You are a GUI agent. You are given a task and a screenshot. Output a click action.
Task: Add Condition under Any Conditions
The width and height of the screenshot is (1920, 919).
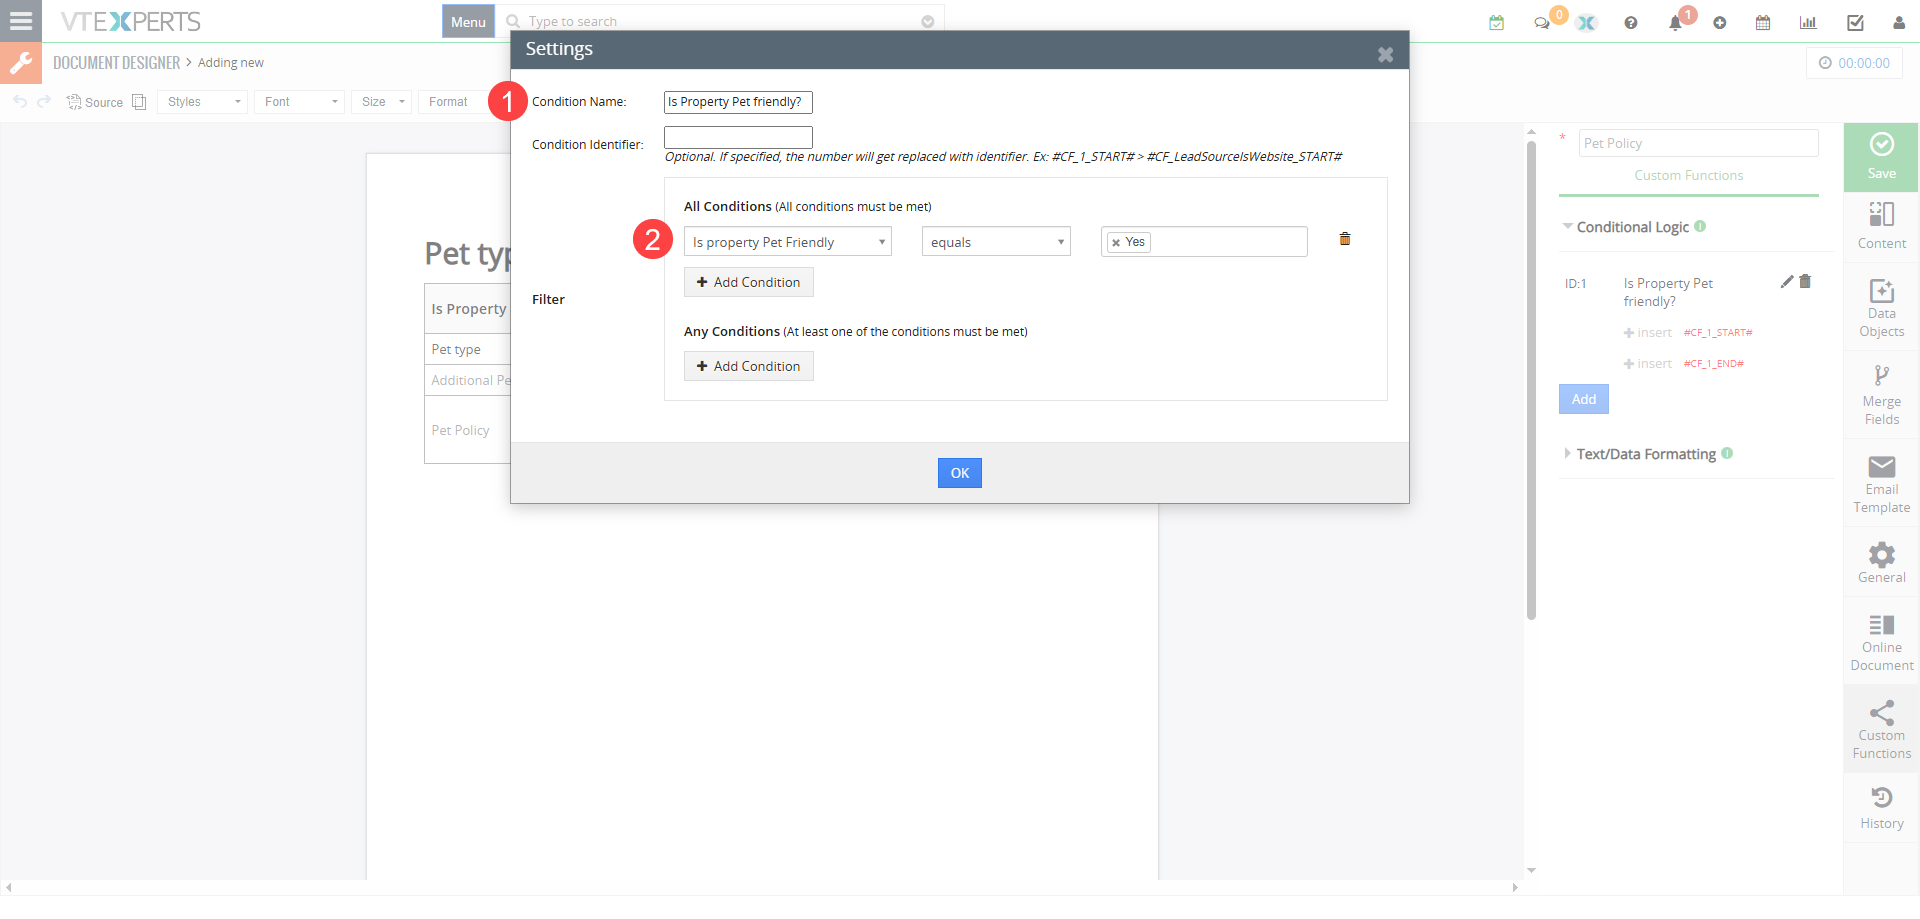click(x=748, y=366)
